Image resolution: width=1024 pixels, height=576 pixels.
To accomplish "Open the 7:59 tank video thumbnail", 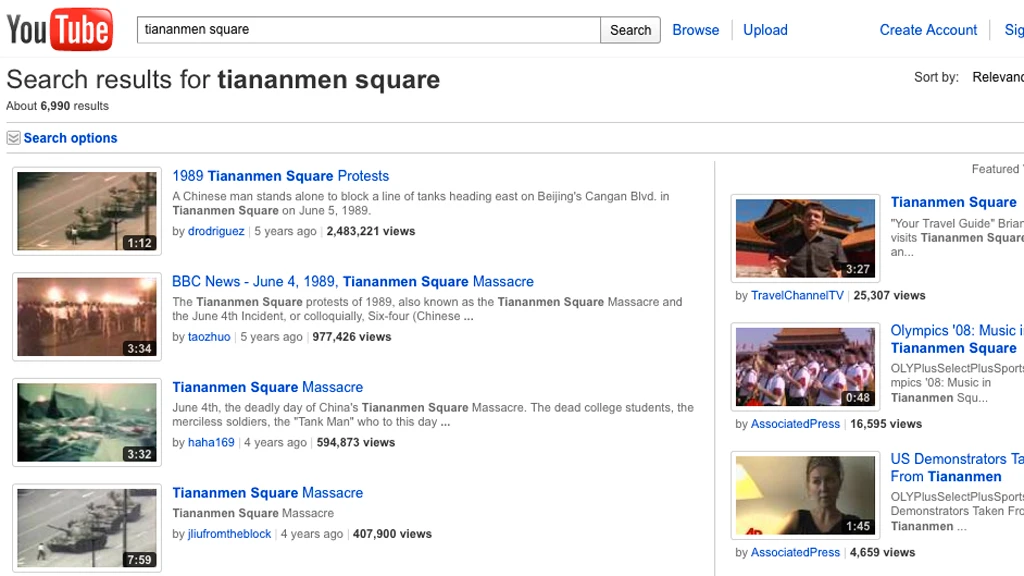I will [x=87, y=528].
